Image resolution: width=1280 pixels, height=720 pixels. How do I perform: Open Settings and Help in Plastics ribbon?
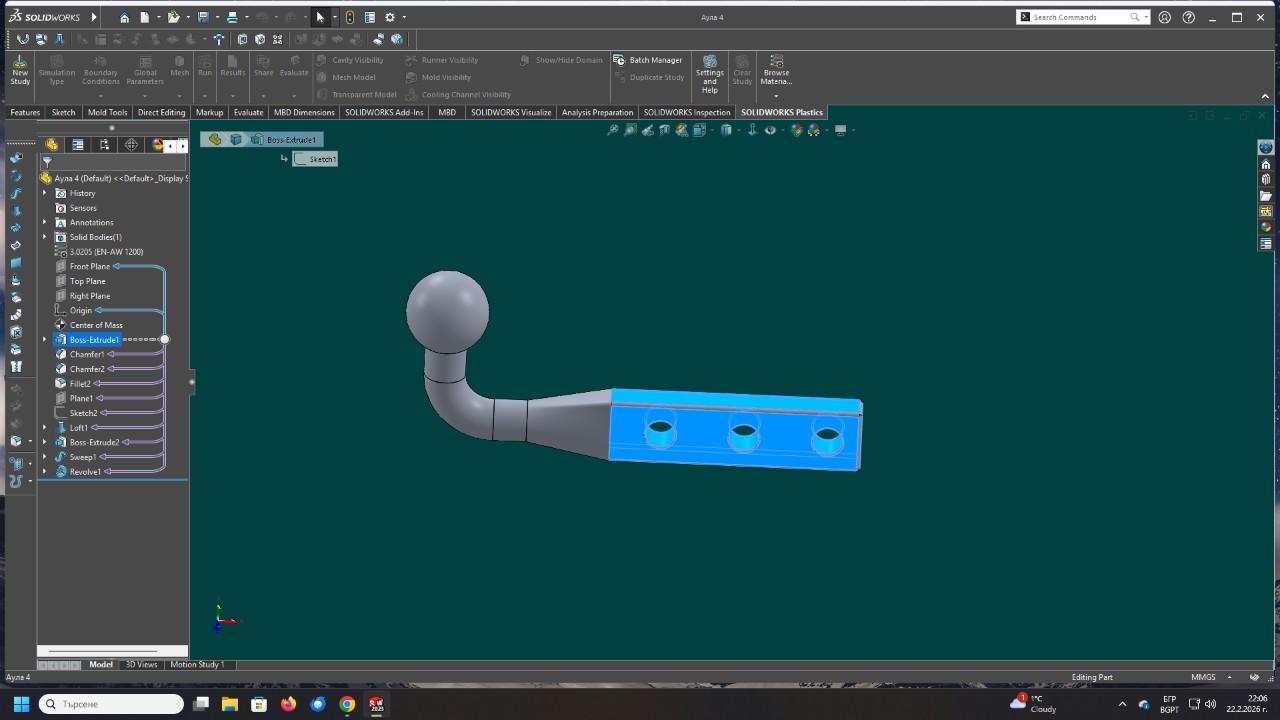[x=709, y=73]
